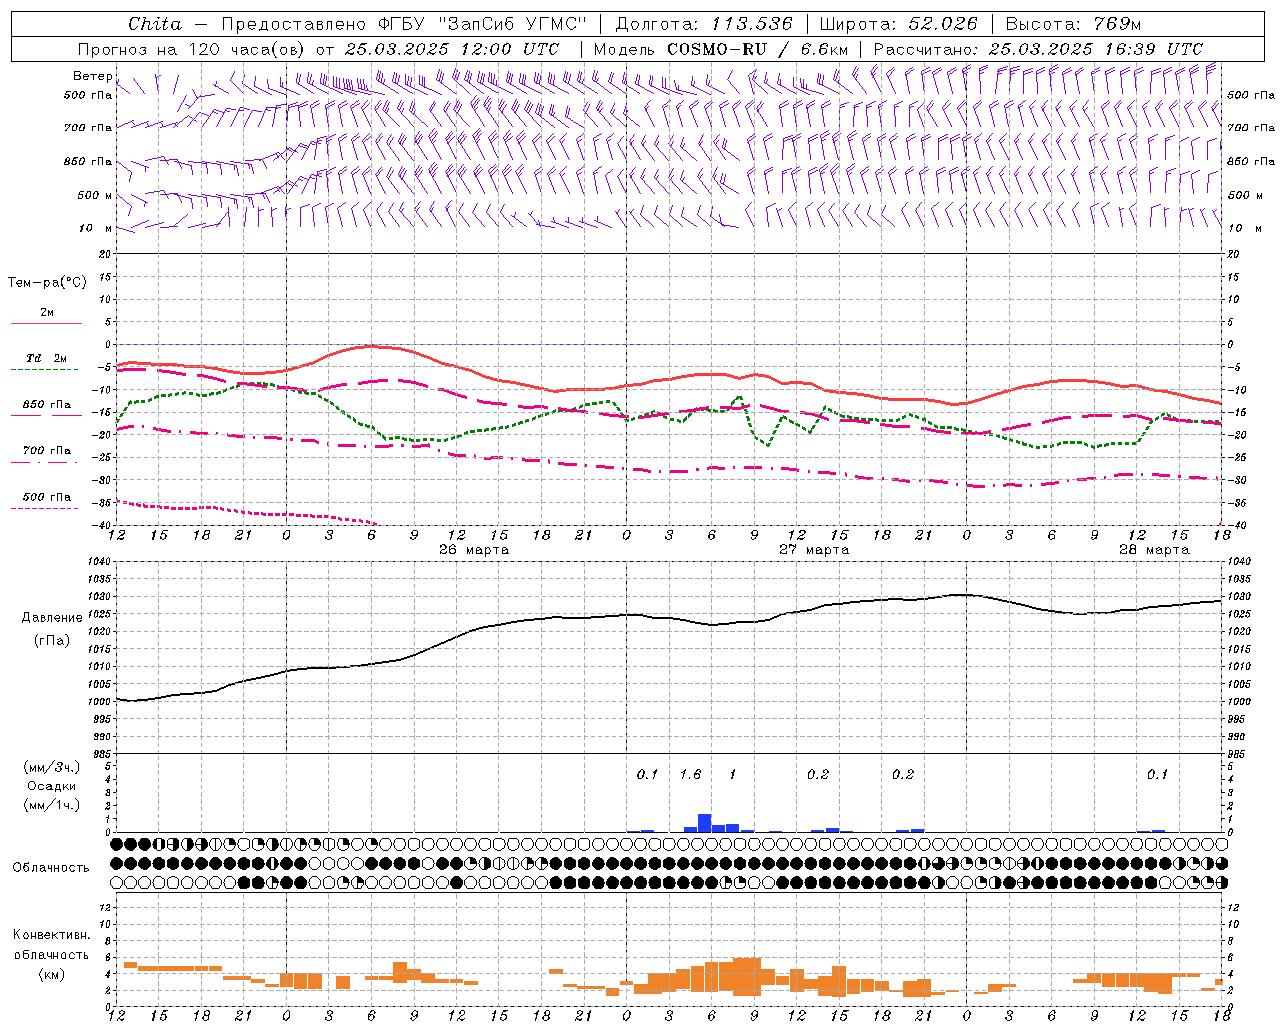This screenshot has width=1280, height=1024.
Task: Click the "1.6" precipitation amount
Action: point(690,775)
